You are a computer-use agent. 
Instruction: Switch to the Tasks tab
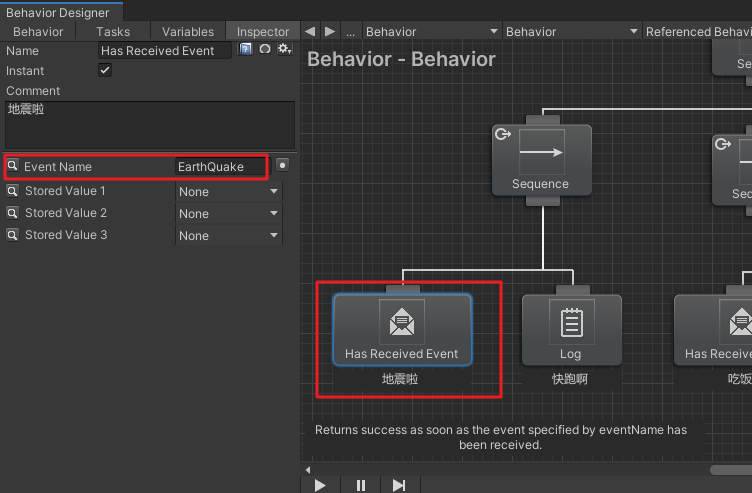point(113,32)
